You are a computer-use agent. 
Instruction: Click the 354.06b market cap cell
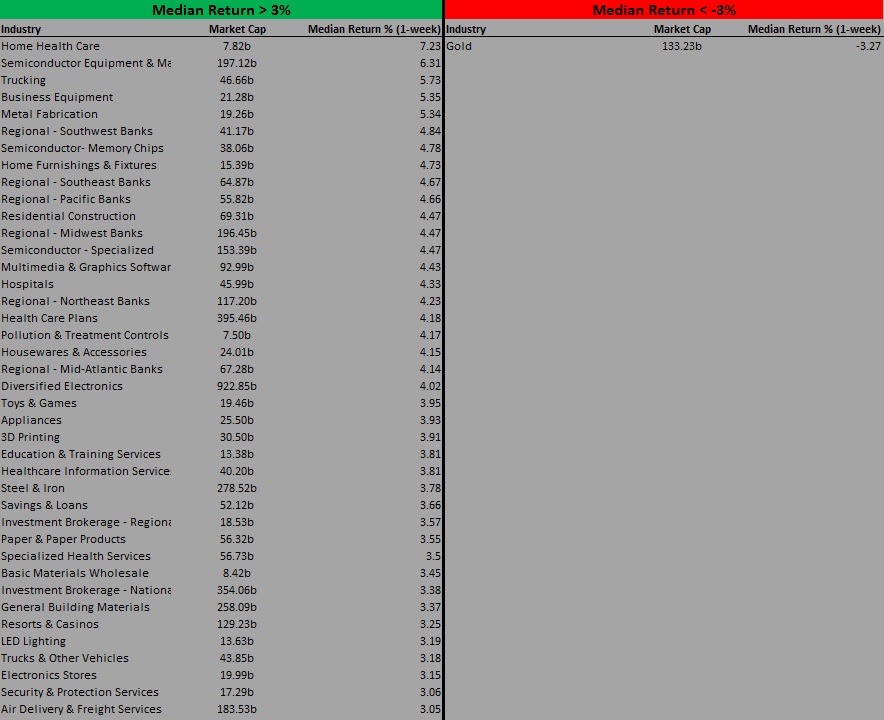(x=237, y=590)
